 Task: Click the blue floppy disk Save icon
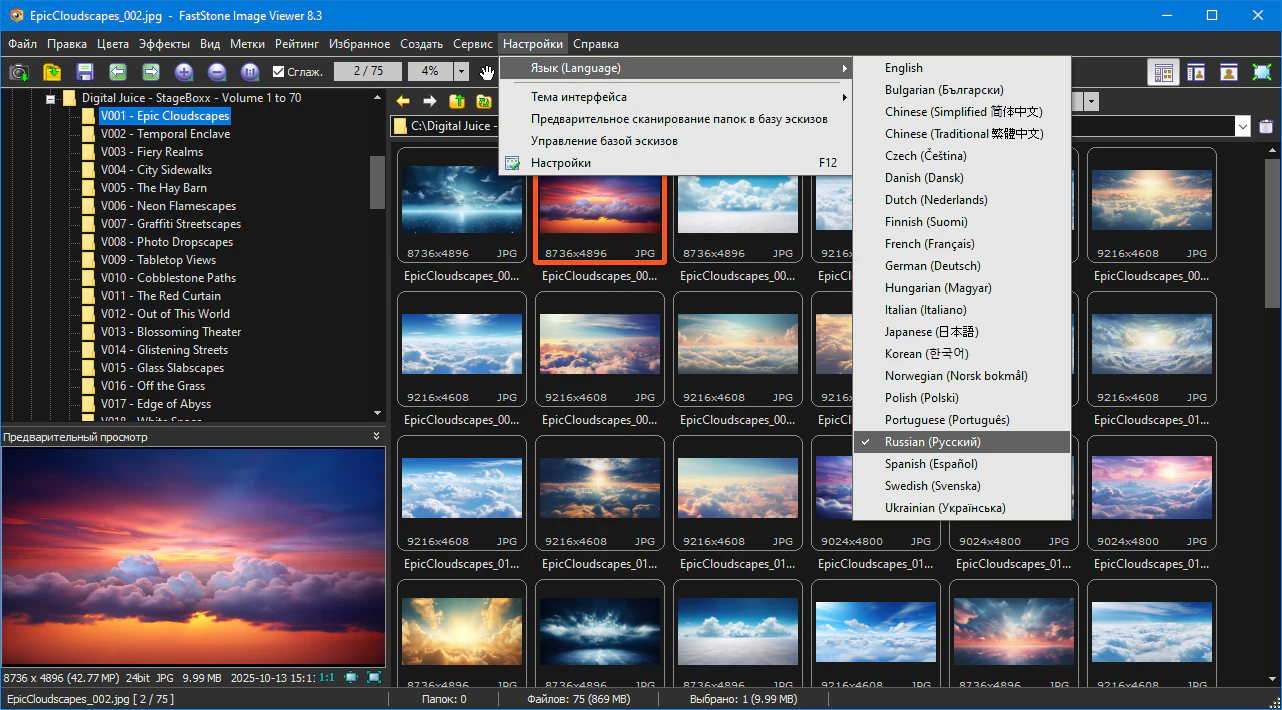click(x=85, y=72)
